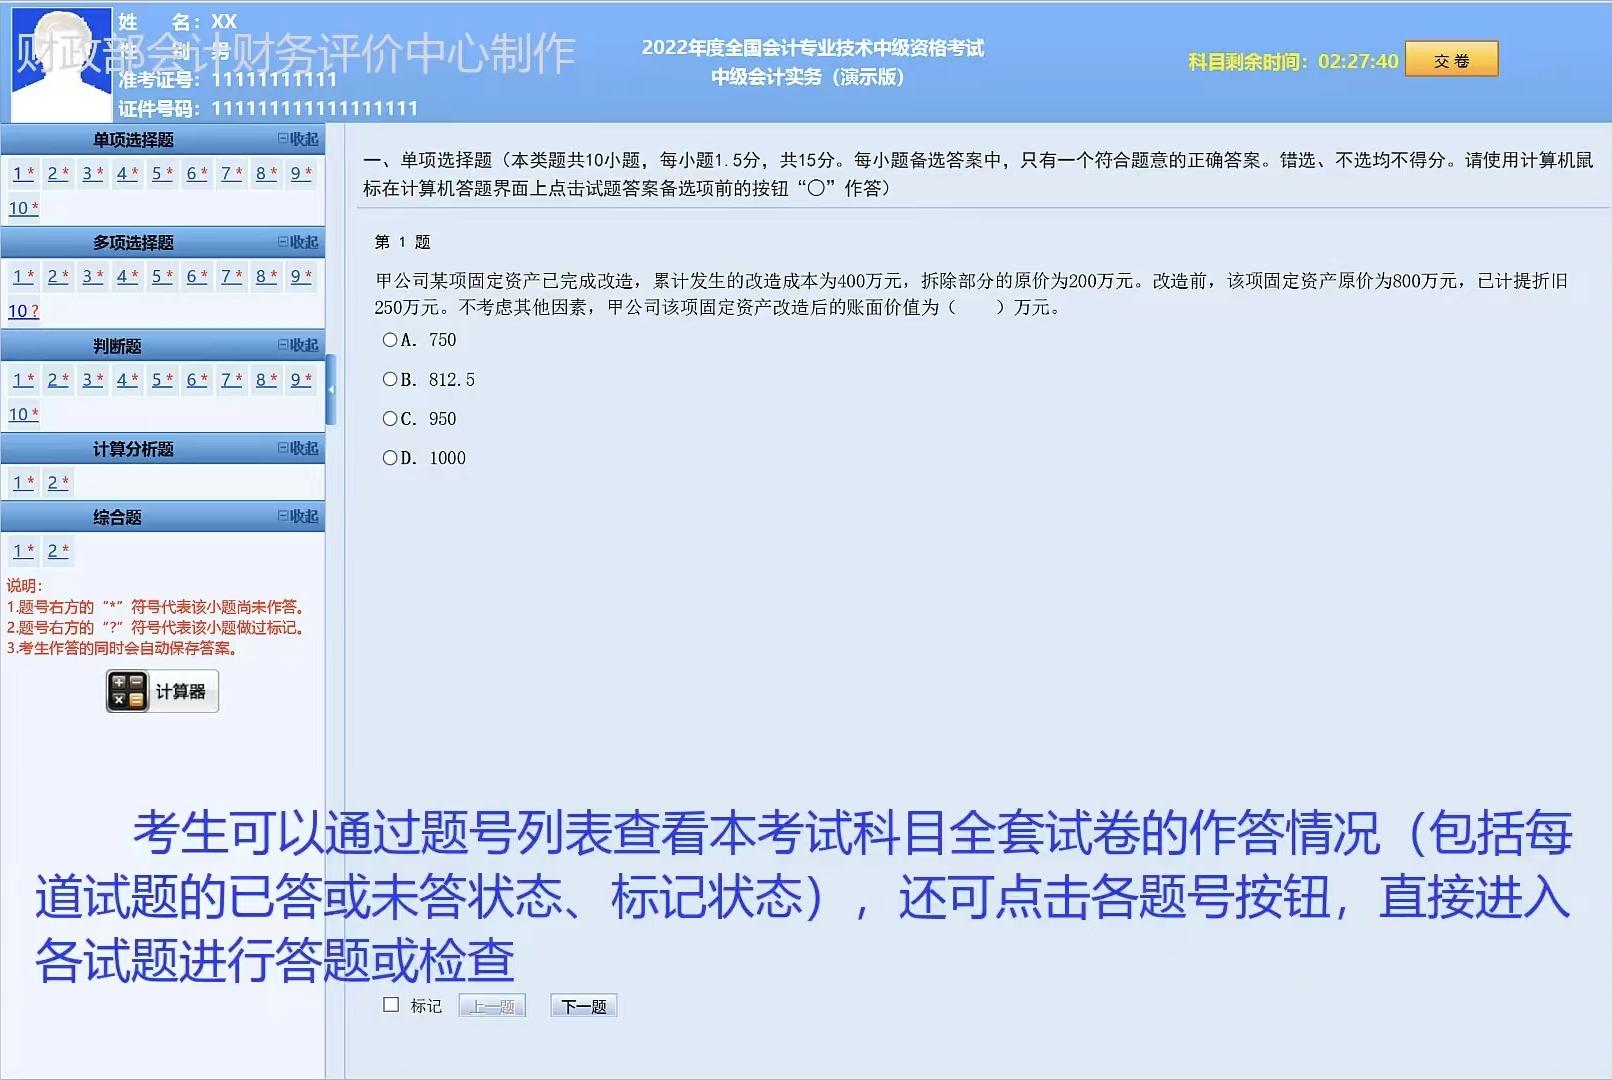Collapse the 计算分析题 section via 收起

(305, 448)
